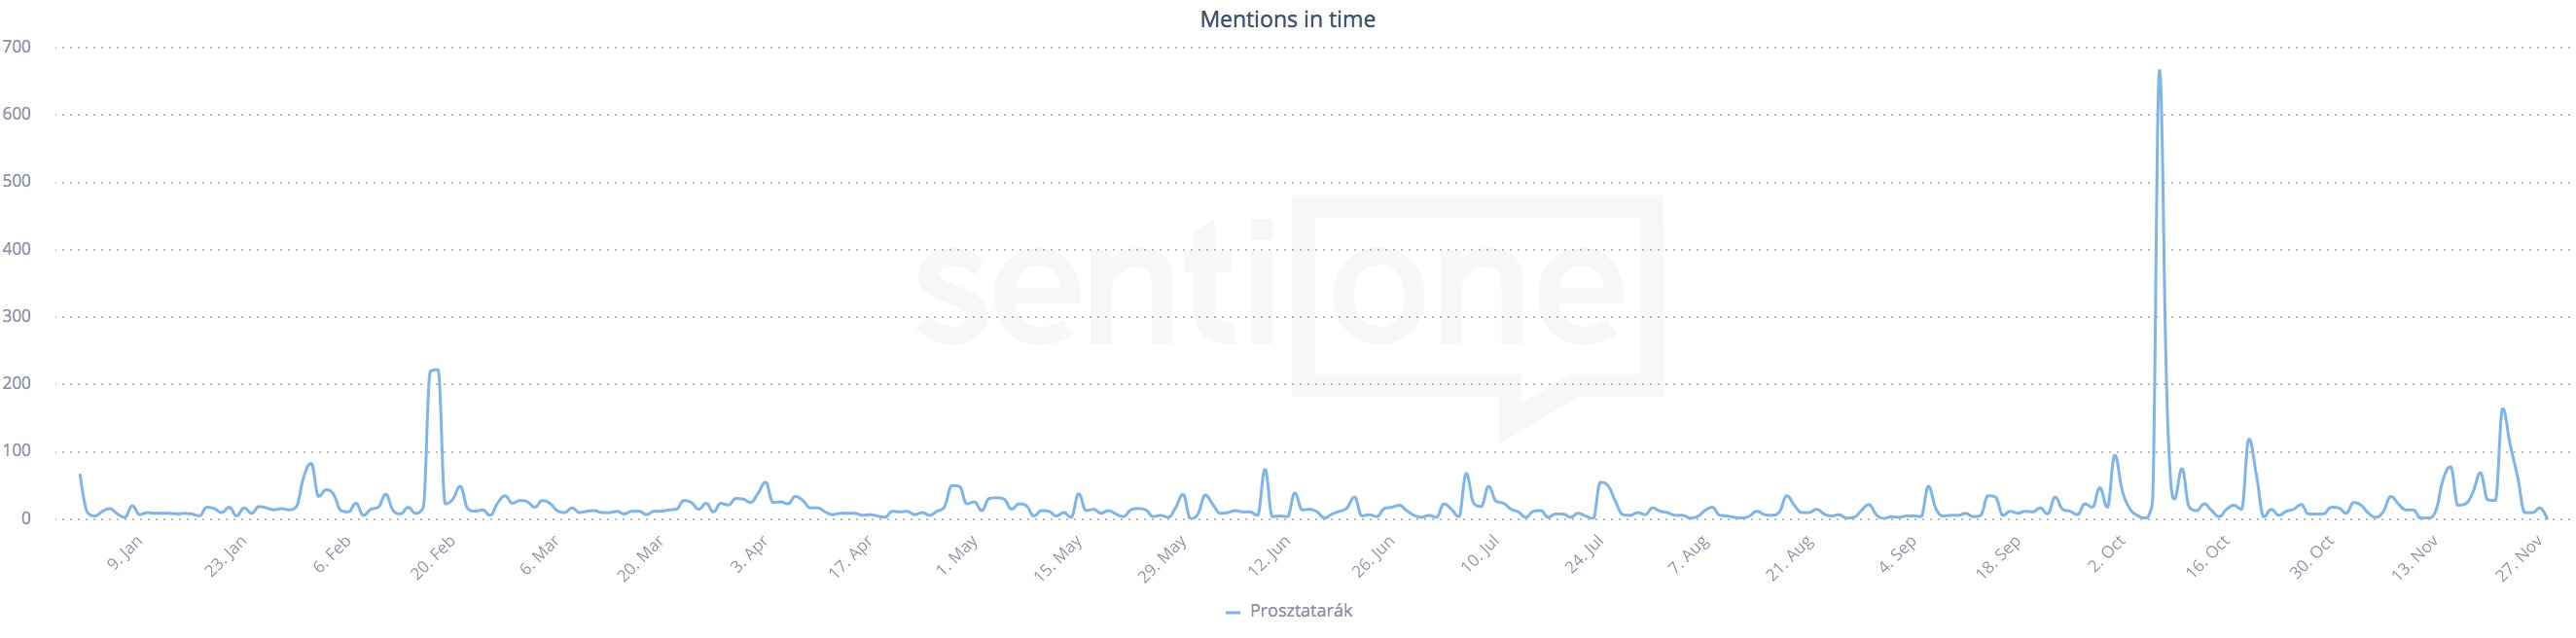This screenshot has width=2576, height=638.
Task: Select the "27. Nov" x-axis label
Action: [2519, 558]
